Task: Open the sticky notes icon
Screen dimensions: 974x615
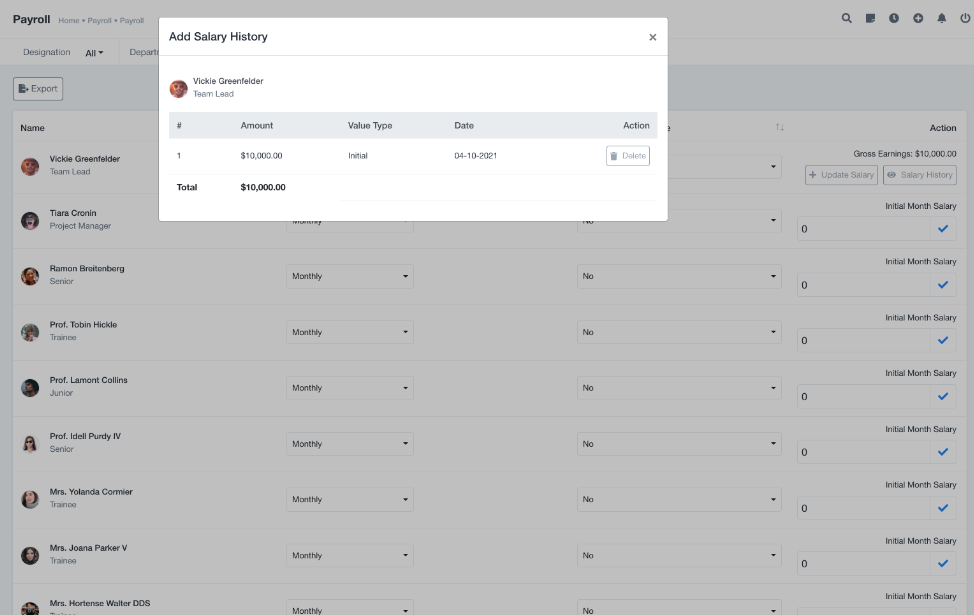Action: (871, 18)
